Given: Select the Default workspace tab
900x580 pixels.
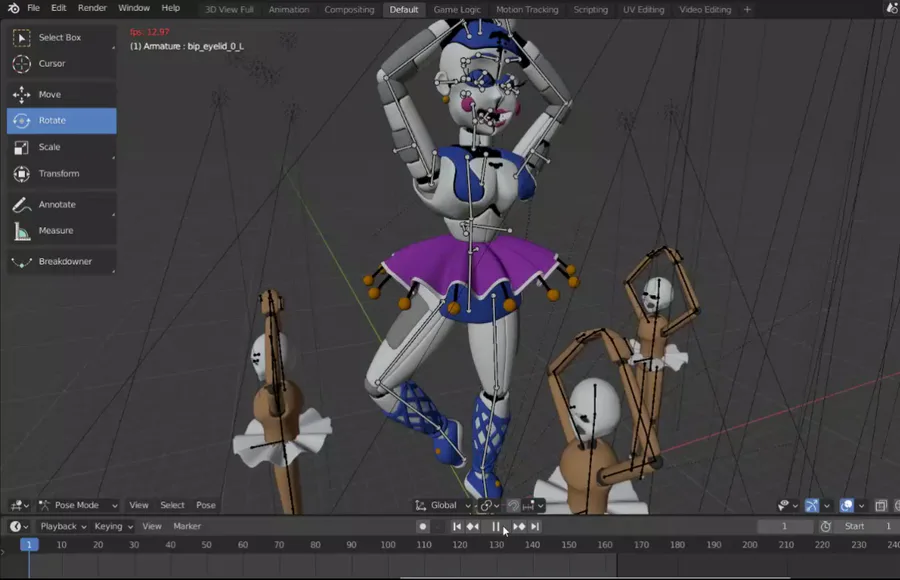Looking at the screenshot, I should 404,10.
